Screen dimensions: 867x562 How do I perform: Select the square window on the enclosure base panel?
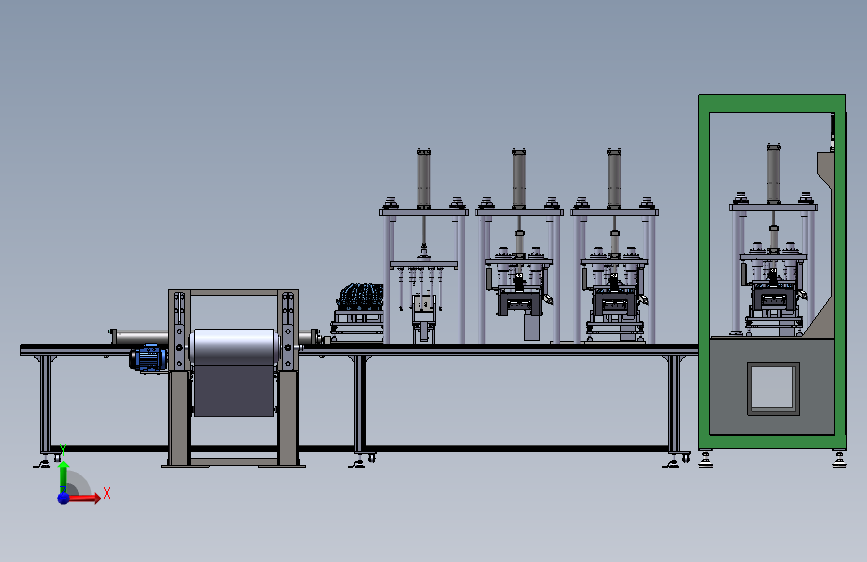pyautogui.click(x=773, y=388)
